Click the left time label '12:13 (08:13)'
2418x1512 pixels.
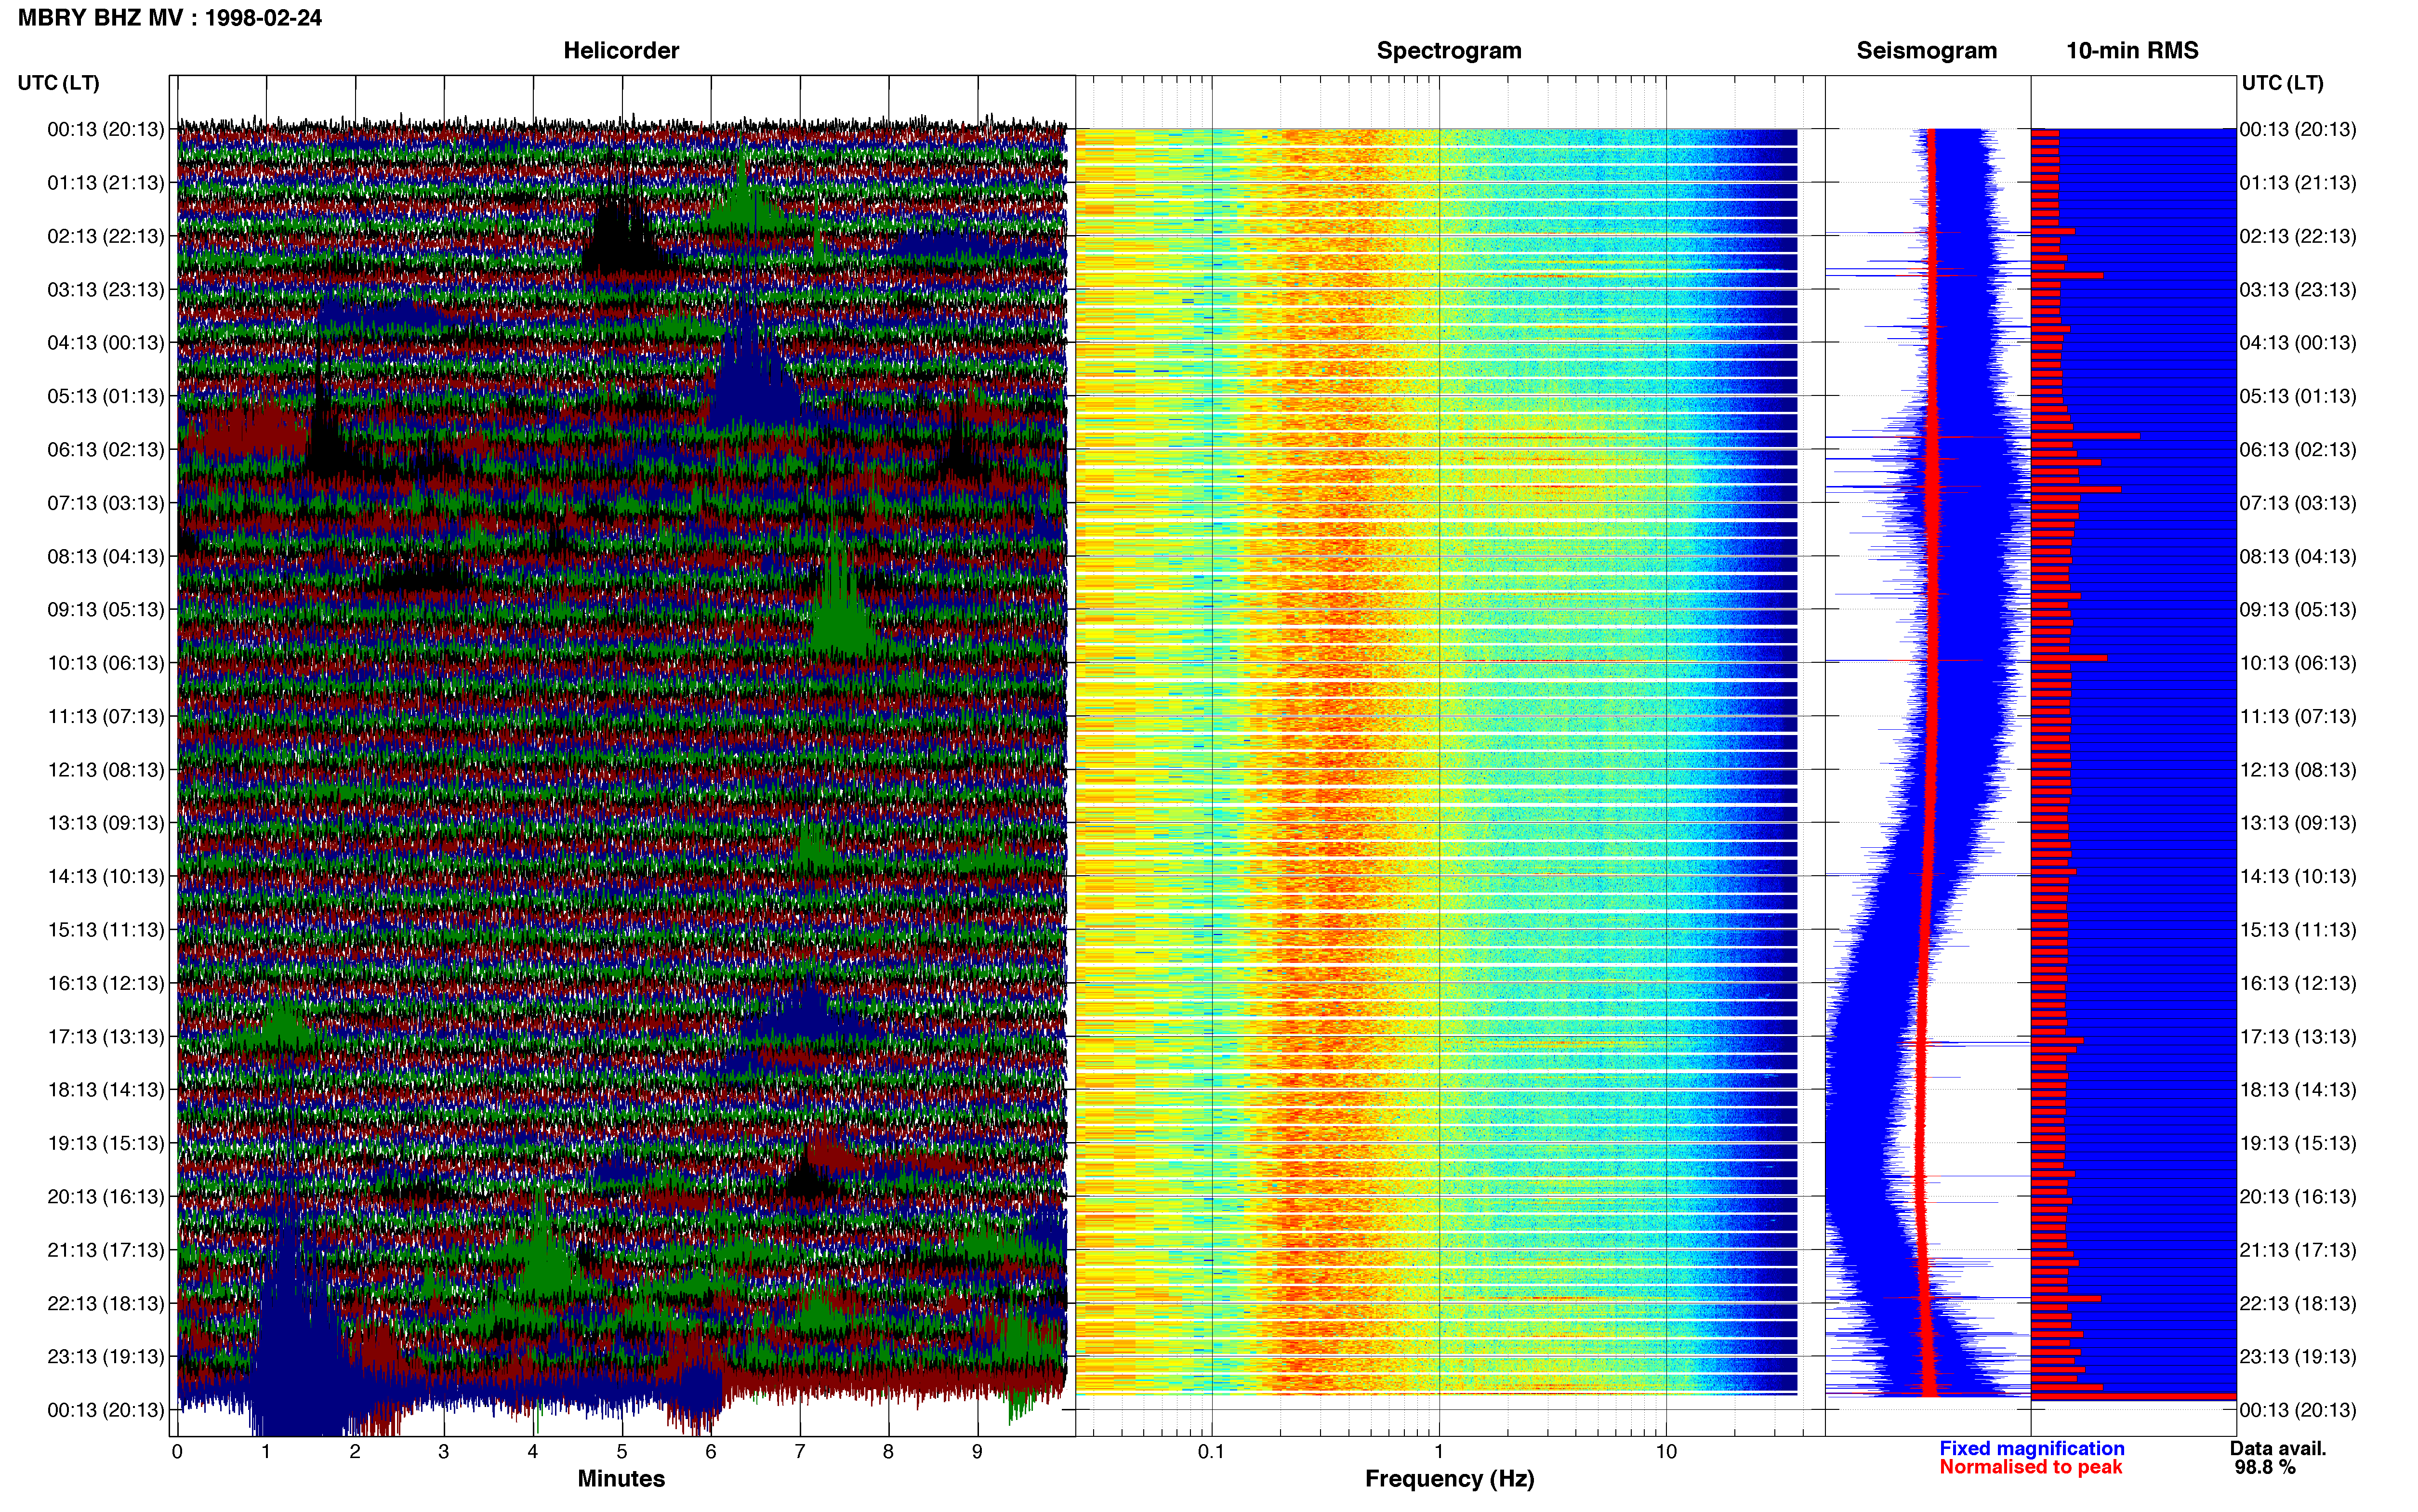[106, 770]
